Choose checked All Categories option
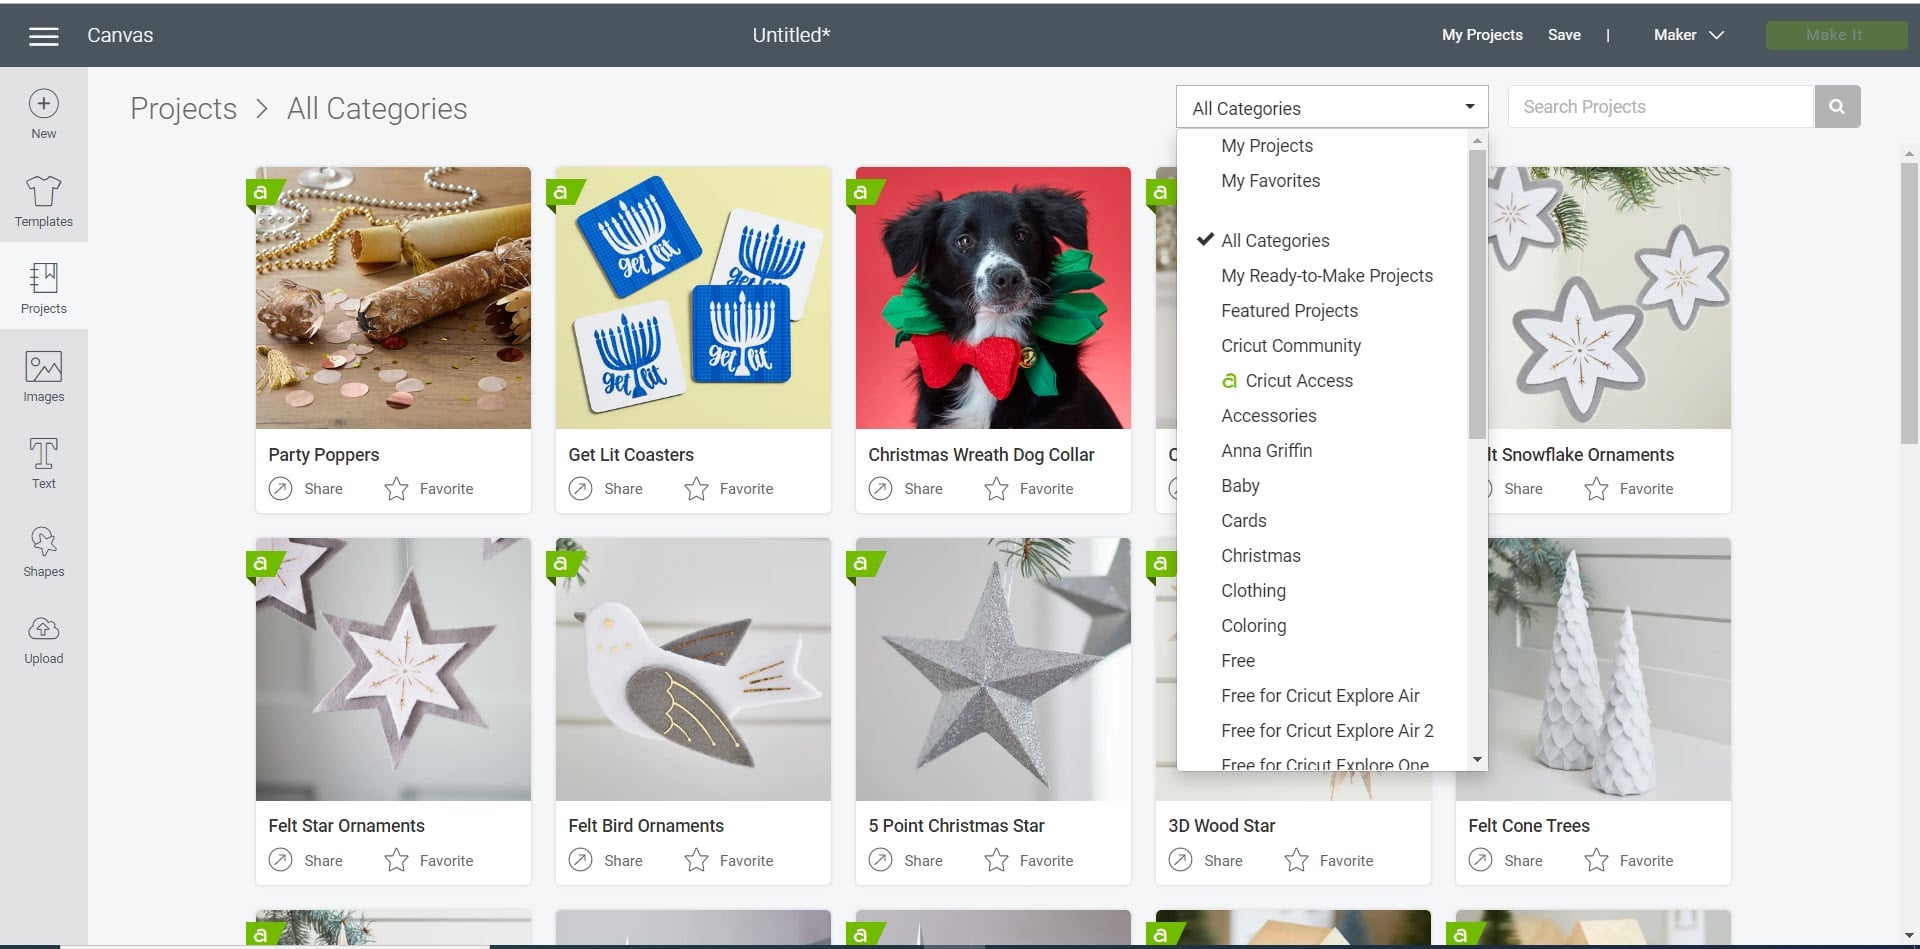This screenshot has height=949, width=1920. point(1275,241)
